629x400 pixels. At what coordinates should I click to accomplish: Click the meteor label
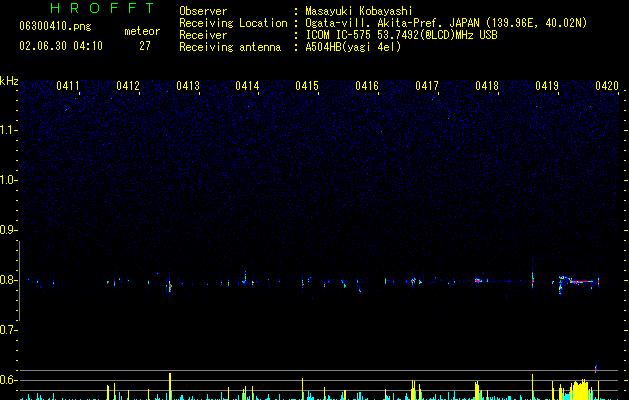[x=142, y=31]
